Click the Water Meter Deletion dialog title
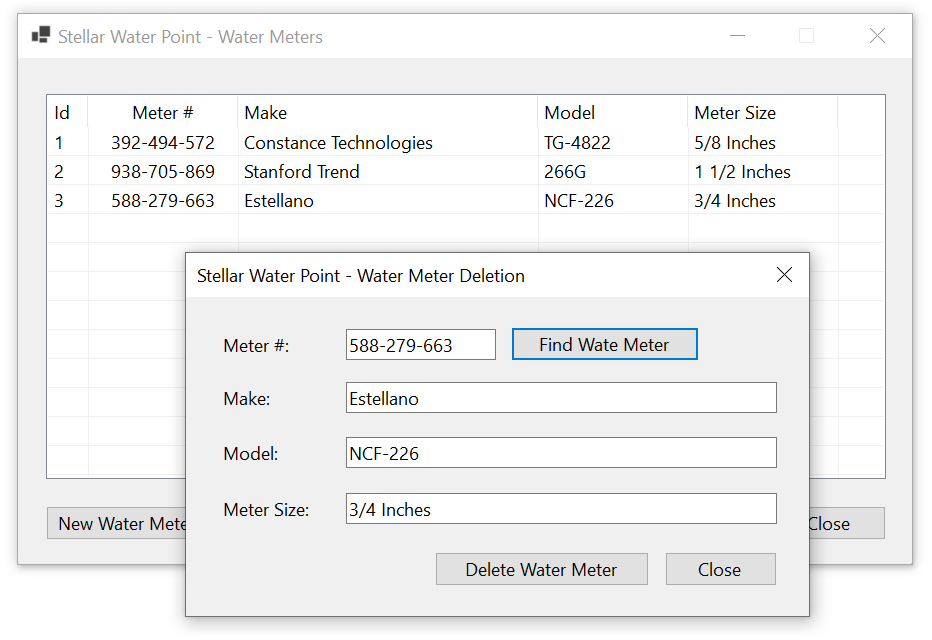932x640 pixels. pos(361,276)
